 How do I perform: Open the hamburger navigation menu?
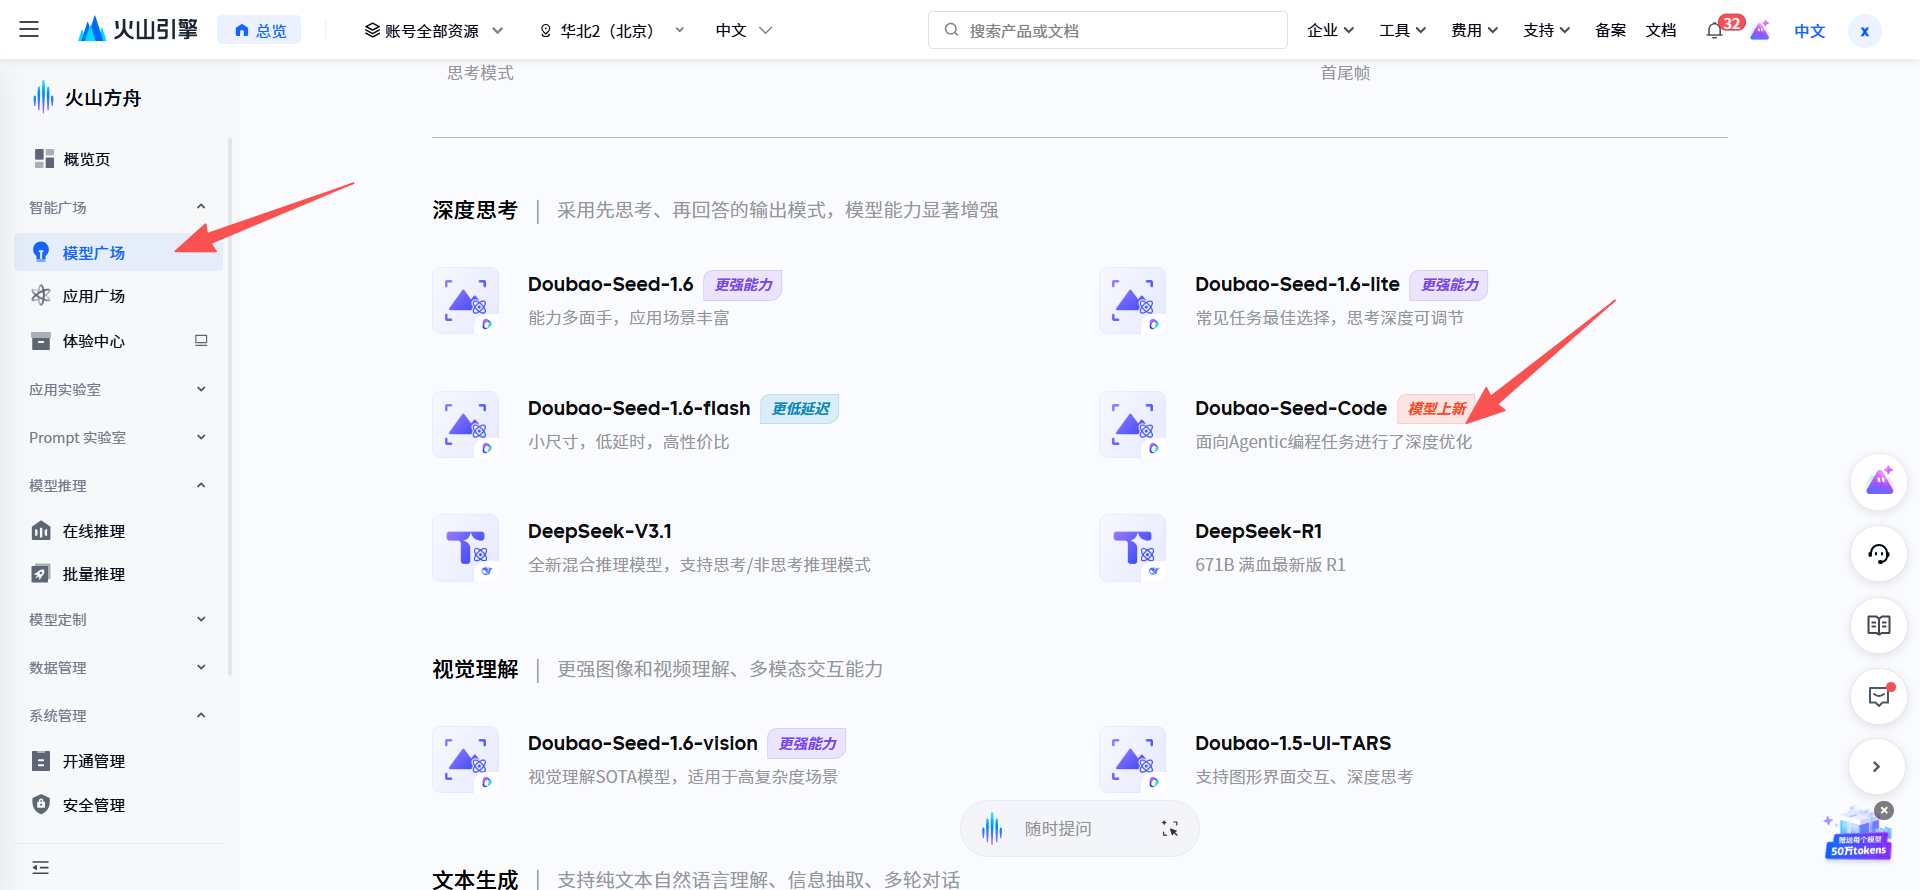pos(29,30)
